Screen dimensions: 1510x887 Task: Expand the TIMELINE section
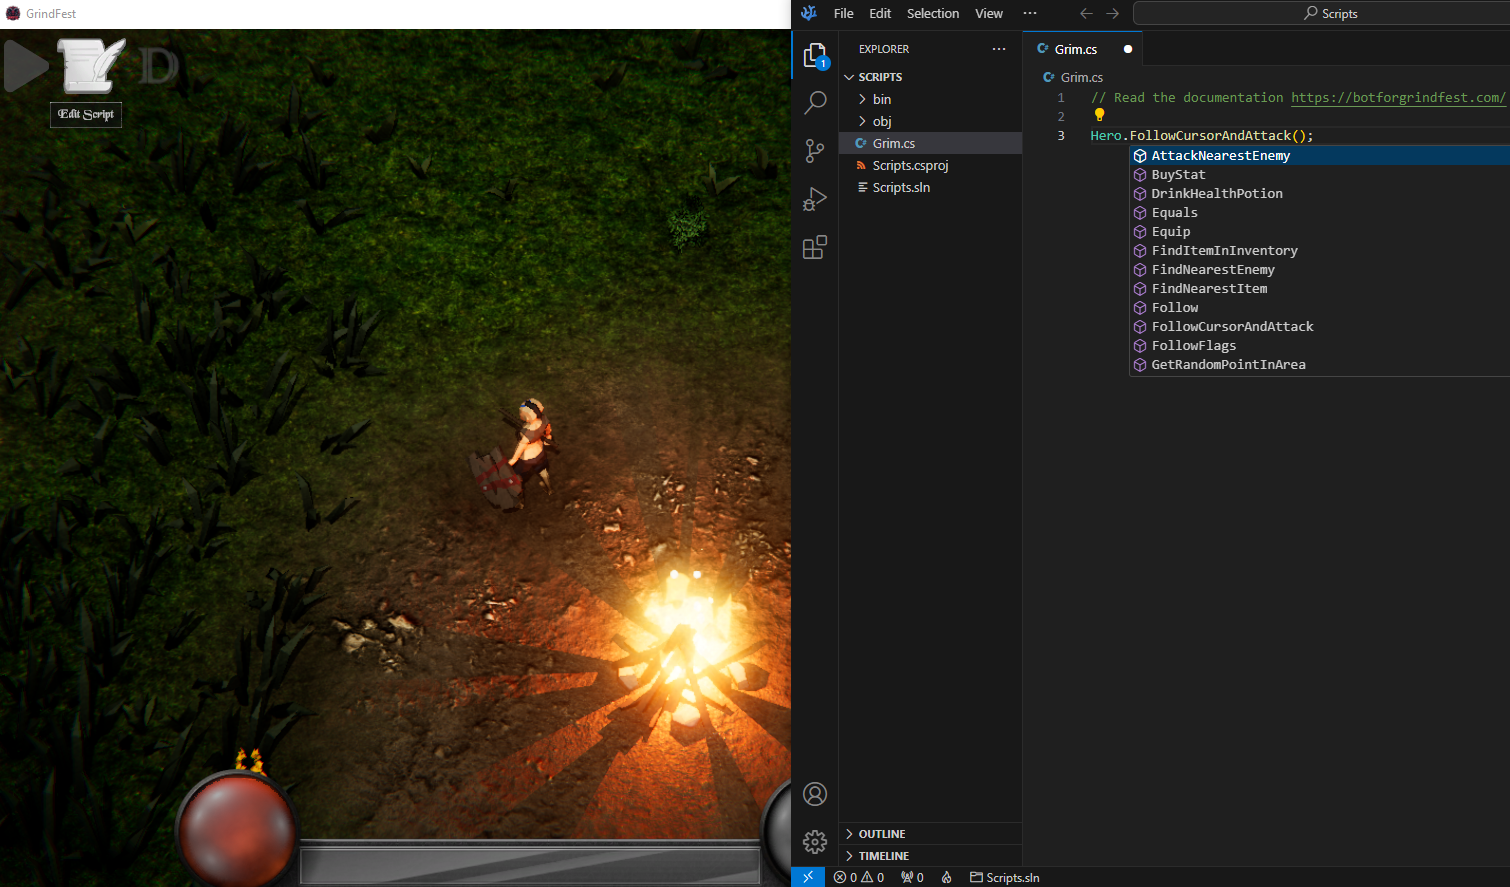click(x=930, y=855)
